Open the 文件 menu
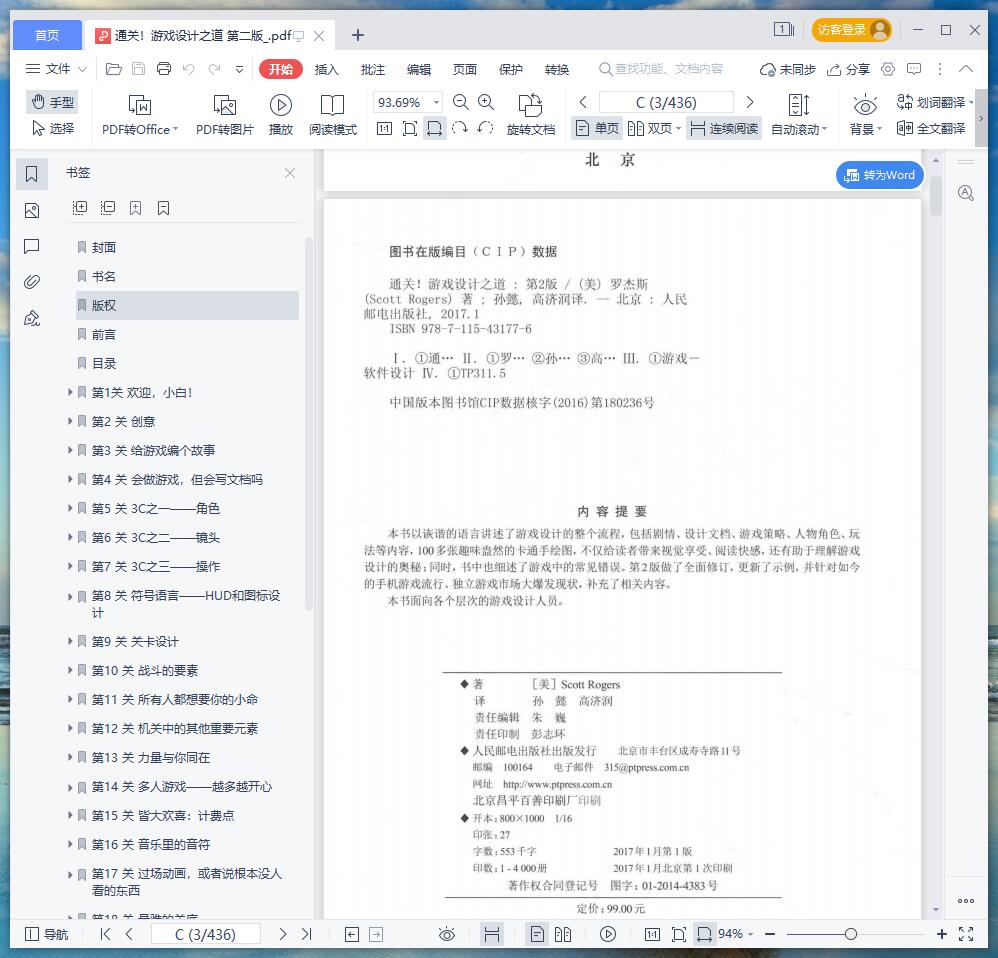Viewport: 998px width, 958px height. 55,69
